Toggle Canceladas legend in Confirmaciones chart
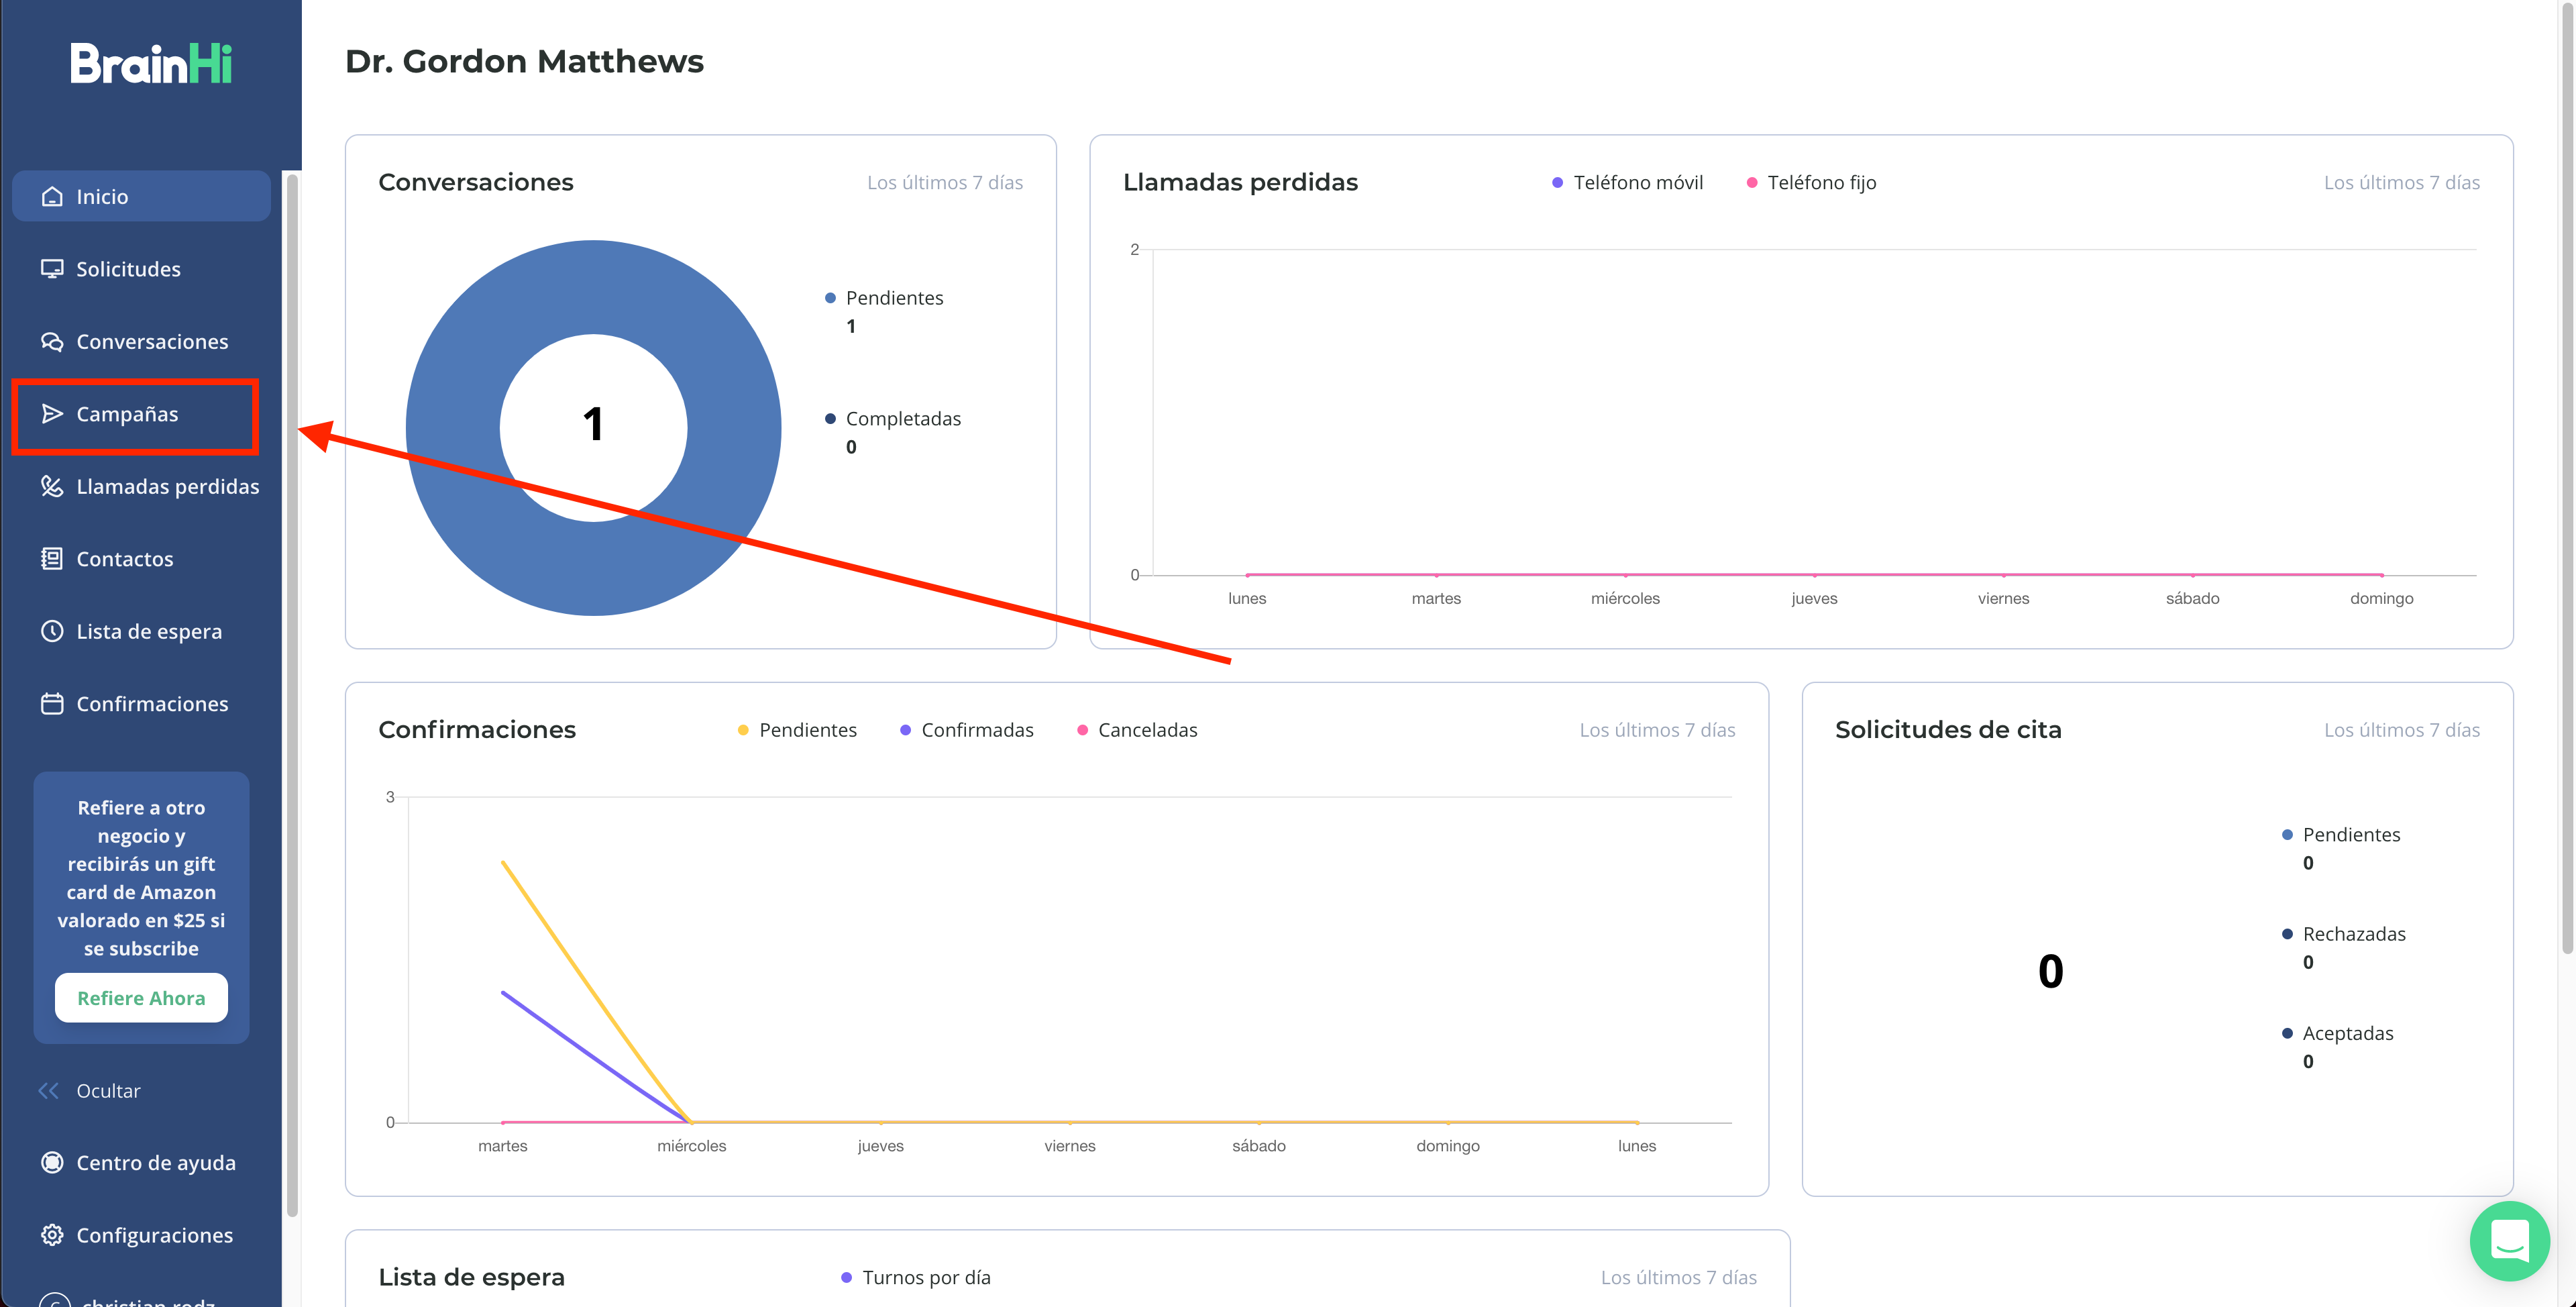2576x1307 pixels. (1137, 730)
